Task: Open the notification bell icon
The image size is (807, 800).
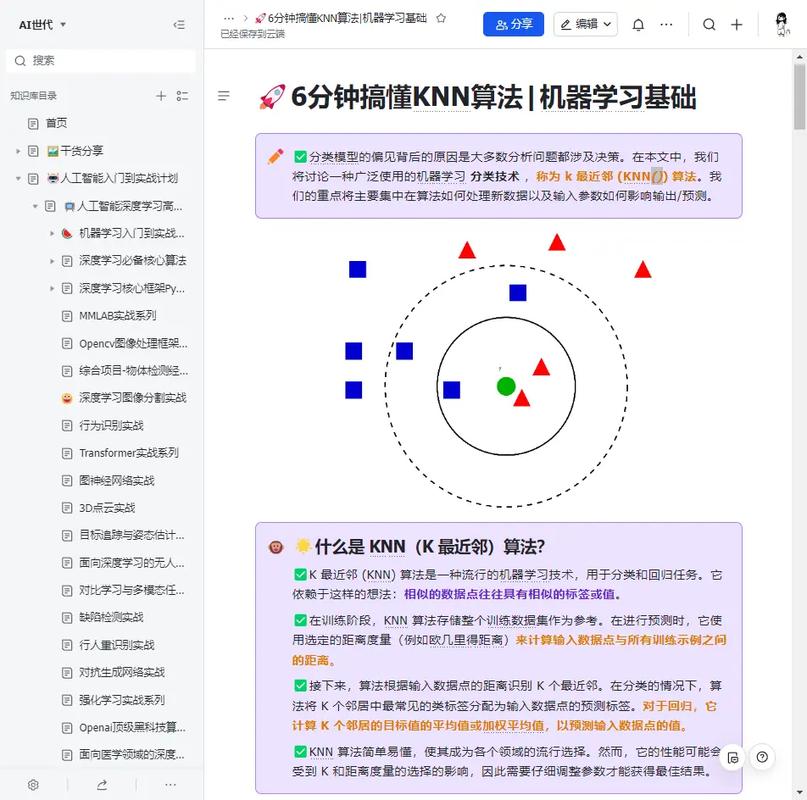Action: (639, 24)
